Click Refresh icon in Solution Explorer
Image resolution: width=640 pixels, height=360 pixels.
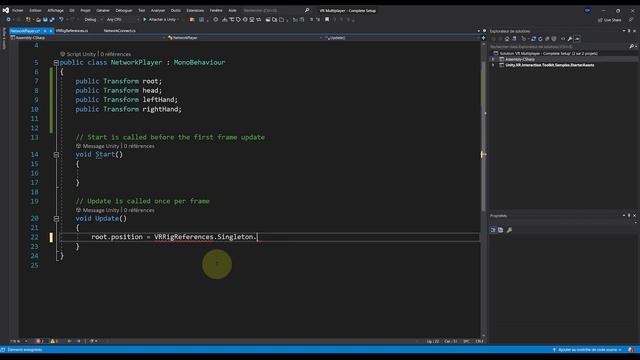540,39
